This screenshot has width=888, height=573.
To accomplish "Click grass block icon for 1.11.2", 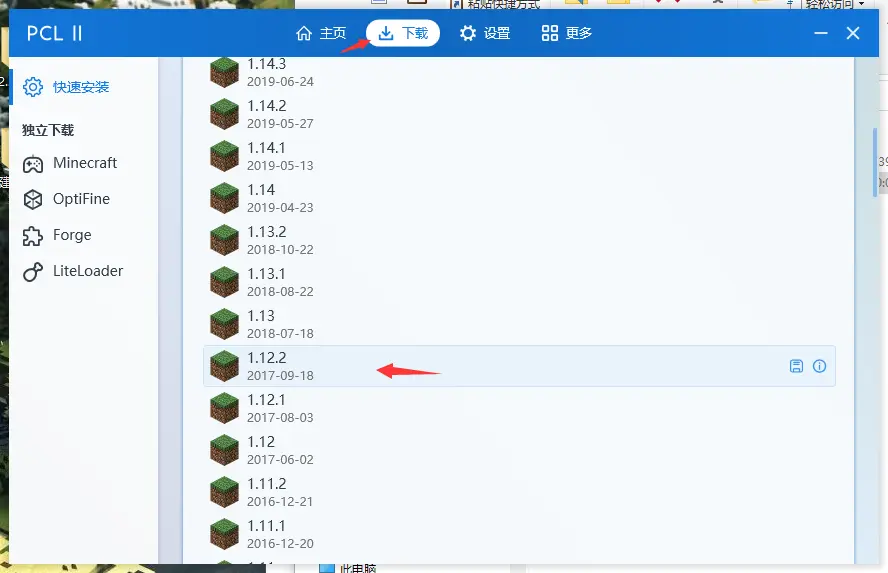I will (x=224, y=492).
